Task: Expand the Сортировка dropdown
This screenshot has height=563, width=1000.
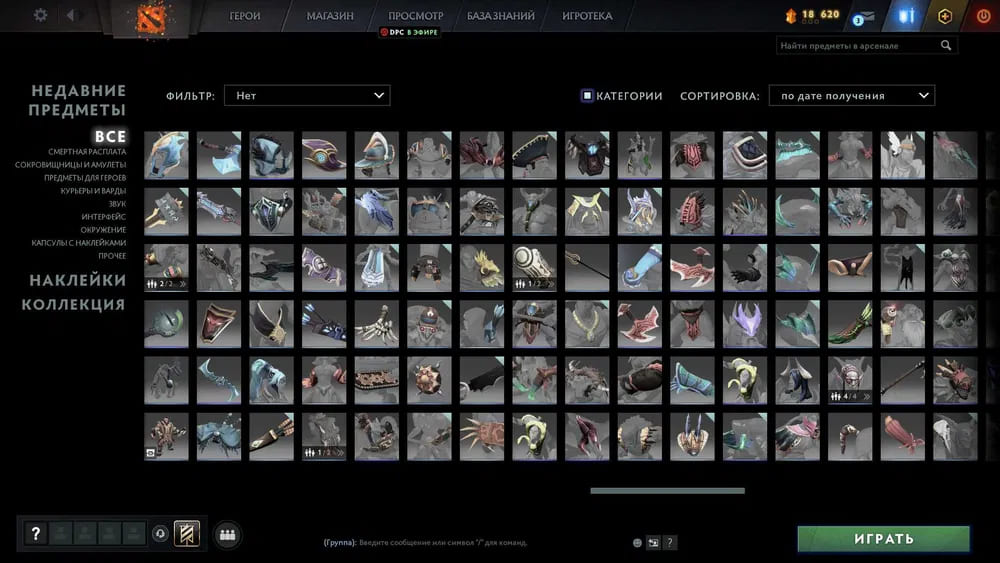Action: click(x=851, y=96)
